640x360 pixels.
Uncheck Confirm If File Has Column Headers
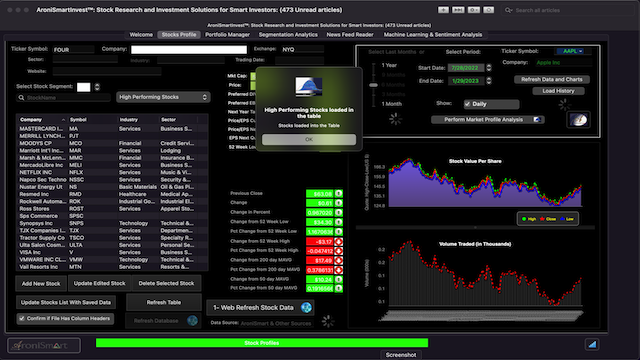pos(22,318)
